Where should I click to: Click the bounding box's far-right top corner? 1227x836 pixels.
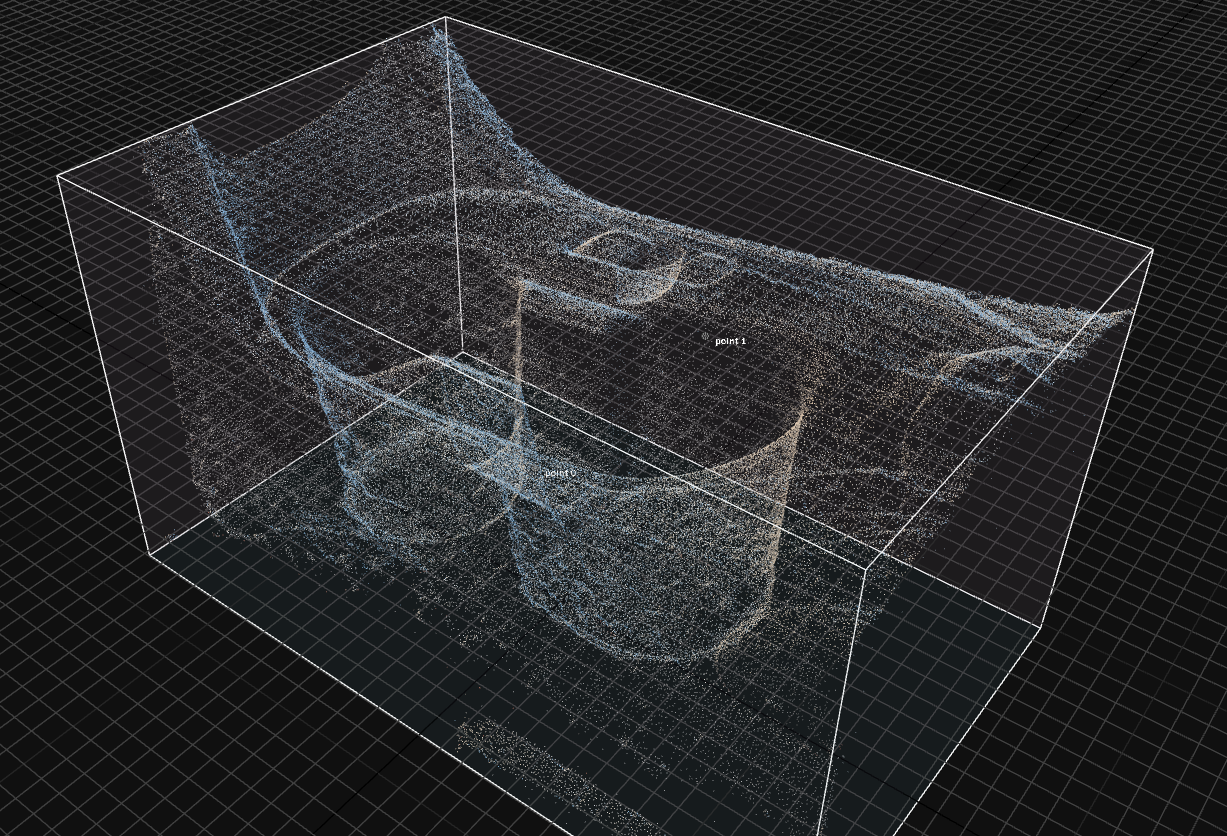(1153, 250)
